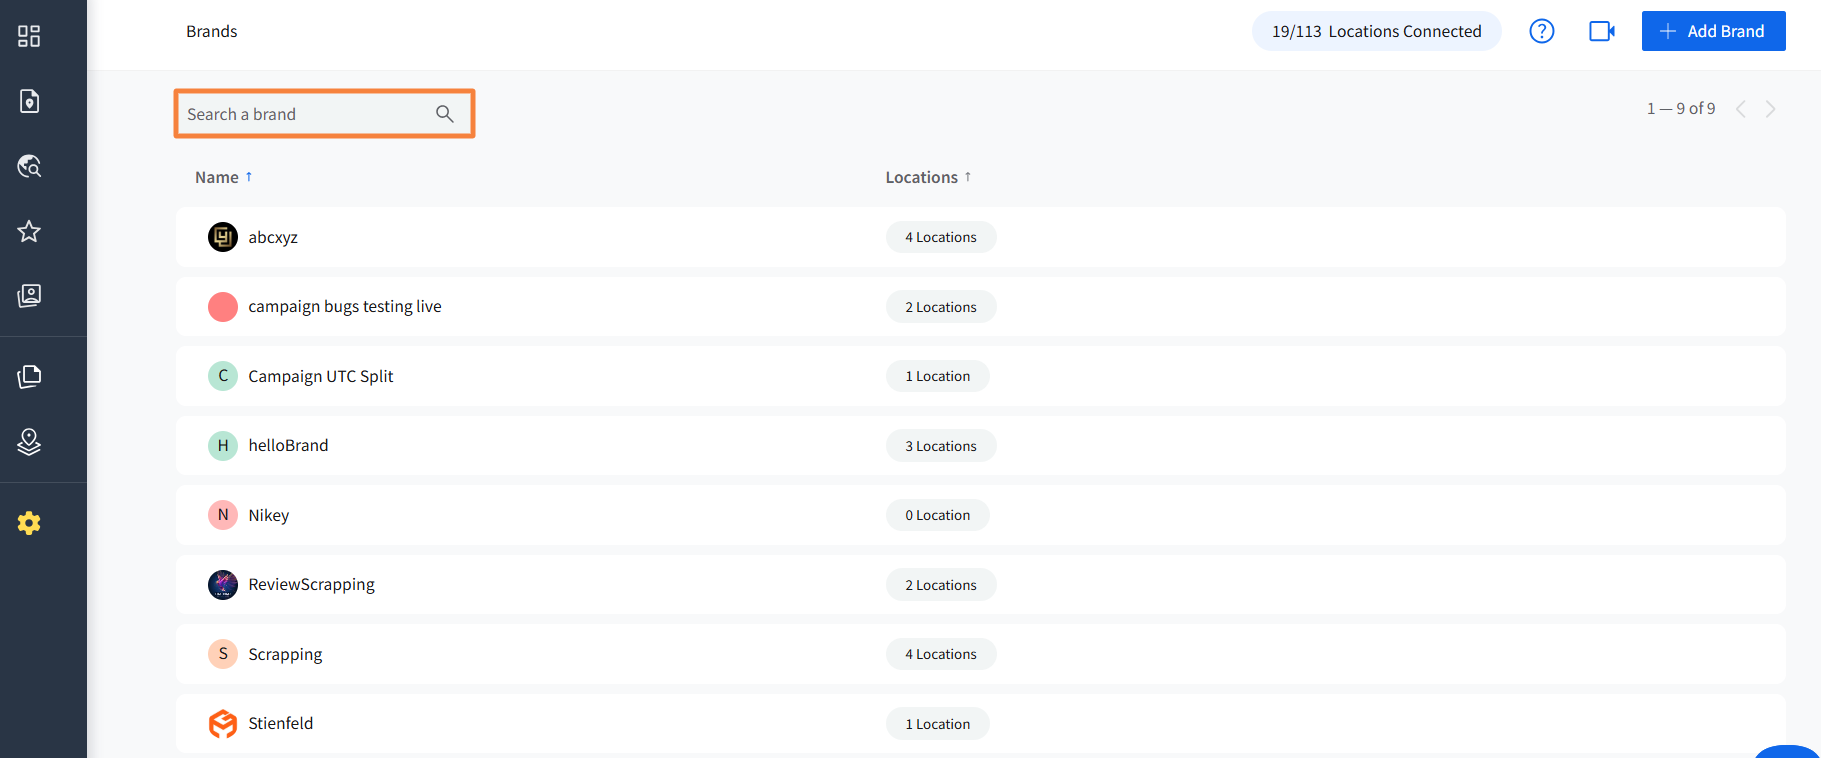Viewport: 1821px width, 758px height.
Task: Open the yellow settings gear icon
Action: click(29, 523)
